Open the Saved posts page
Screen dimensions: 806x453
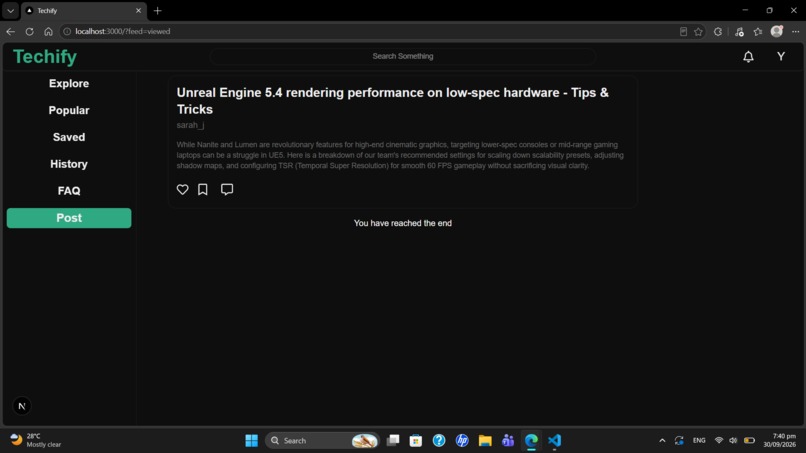[x=69, y=137]
